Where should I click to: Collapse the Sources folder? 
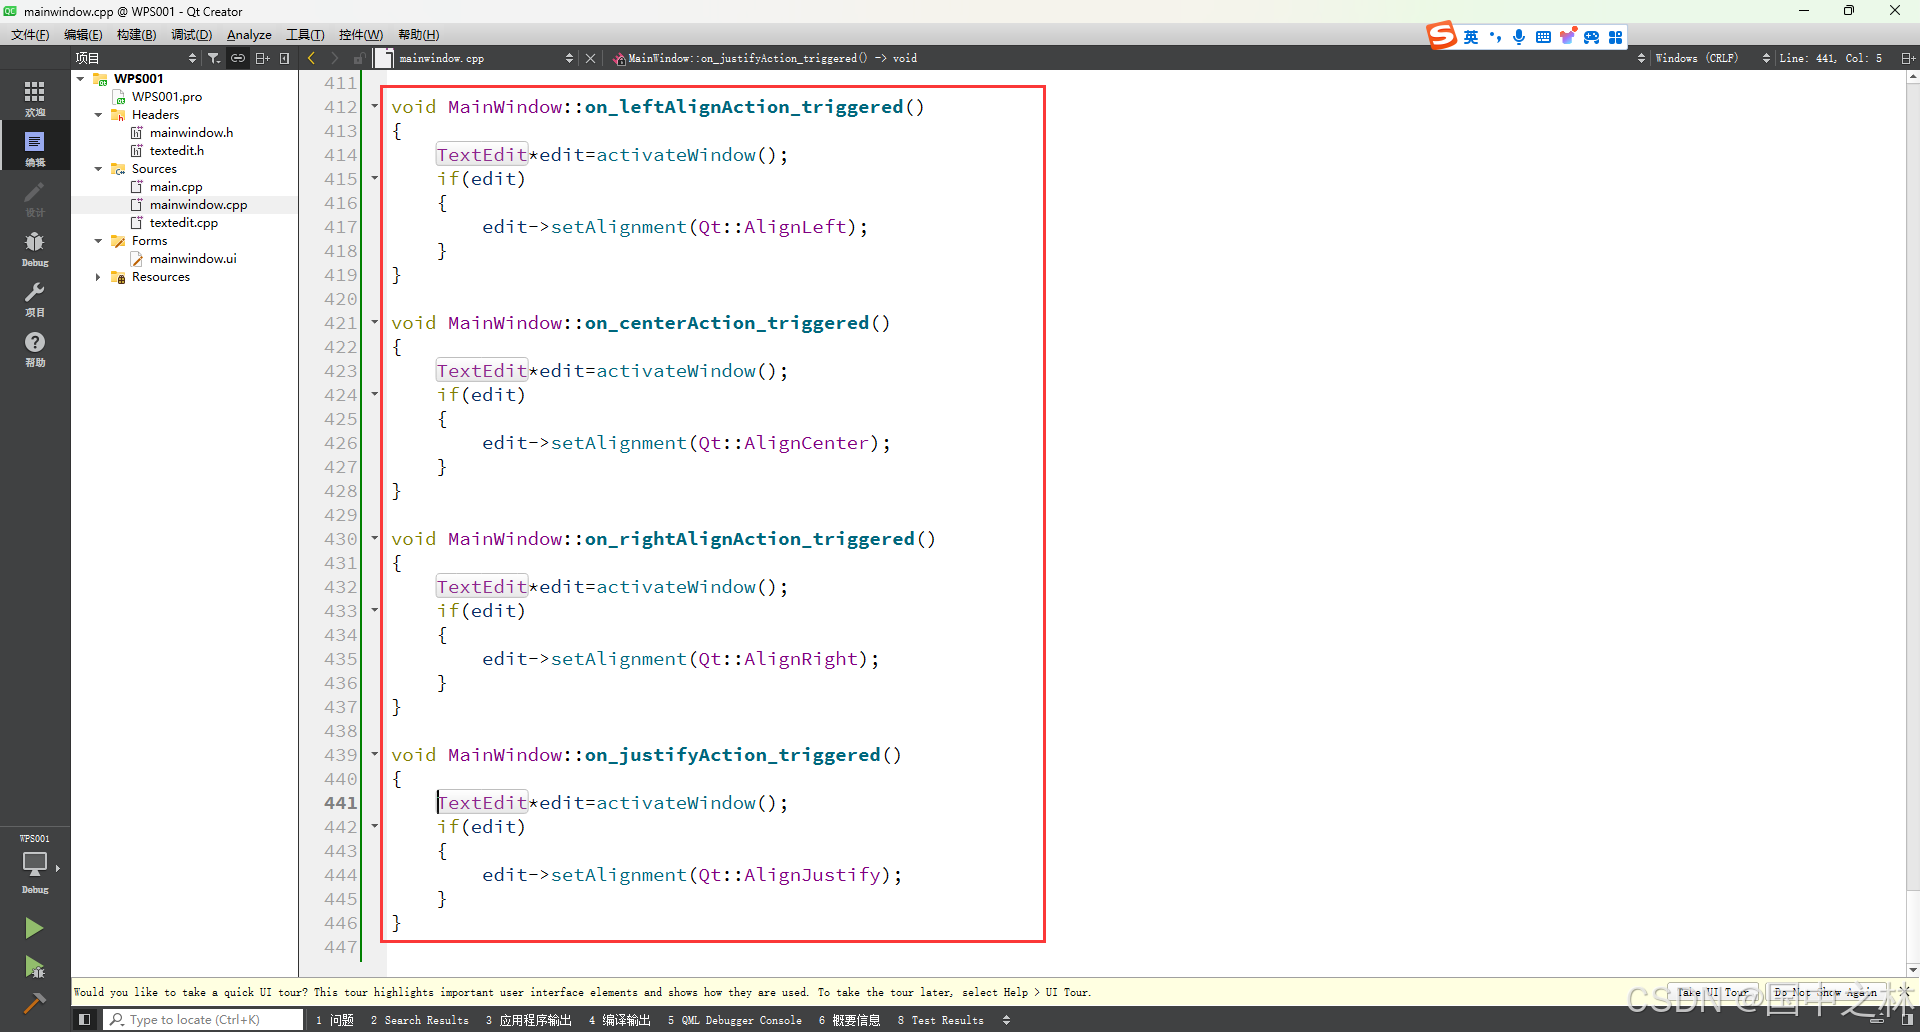click(98, 169)
